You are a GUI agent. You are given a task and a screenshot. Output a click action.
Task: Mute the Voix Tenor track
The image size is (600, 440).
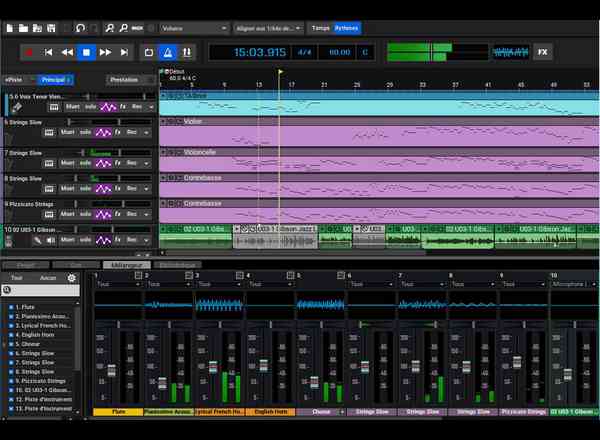[x=73, y=105]
